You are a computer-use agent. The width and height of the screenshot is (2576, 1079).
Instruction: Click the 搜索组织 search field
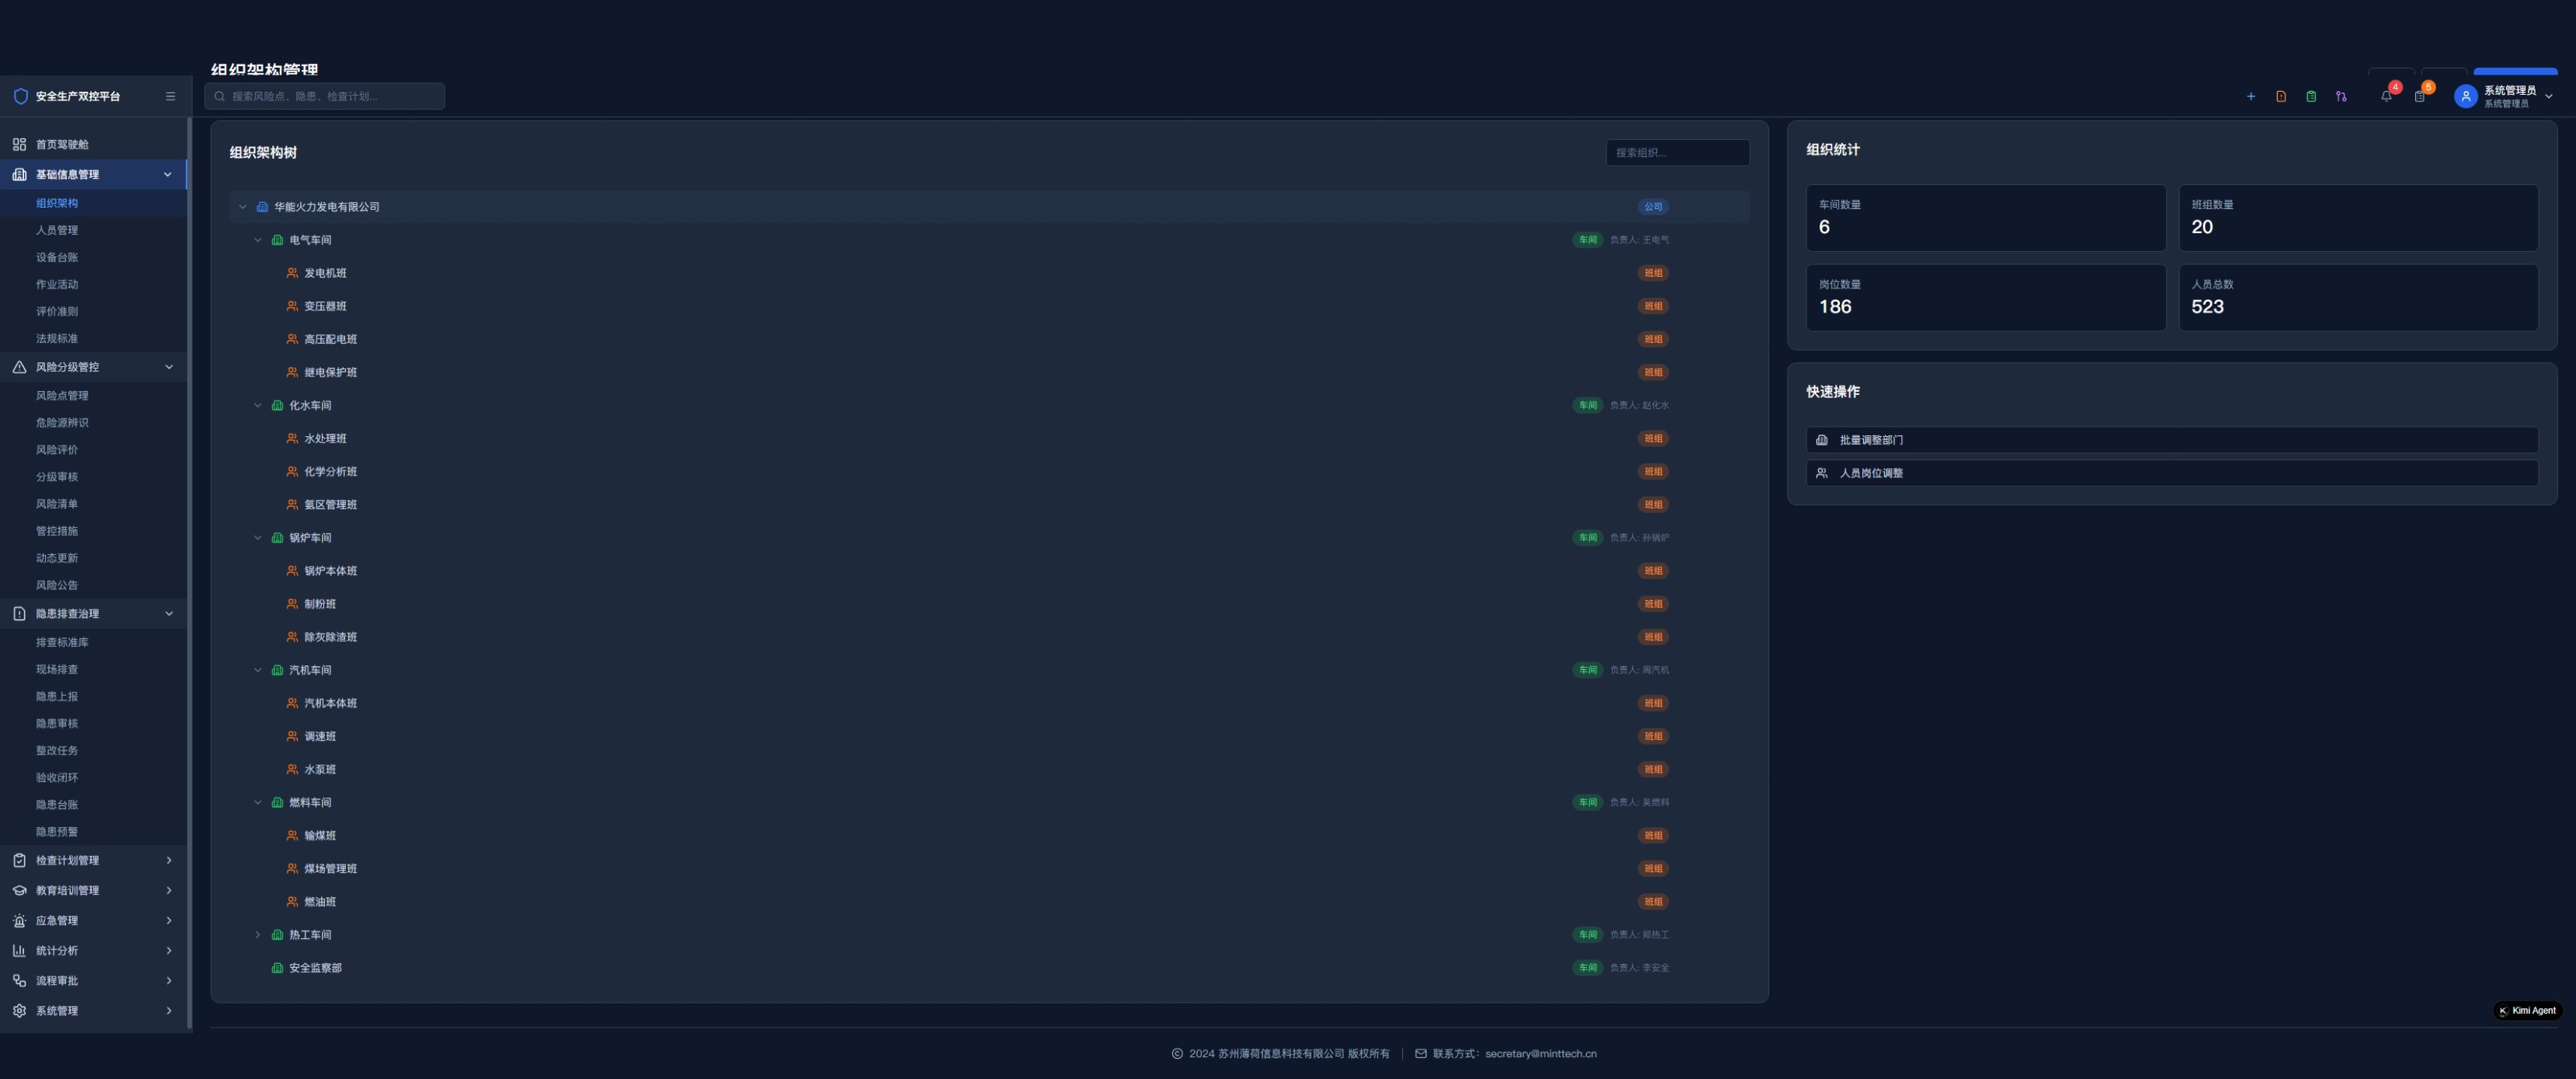(1677, 153)
